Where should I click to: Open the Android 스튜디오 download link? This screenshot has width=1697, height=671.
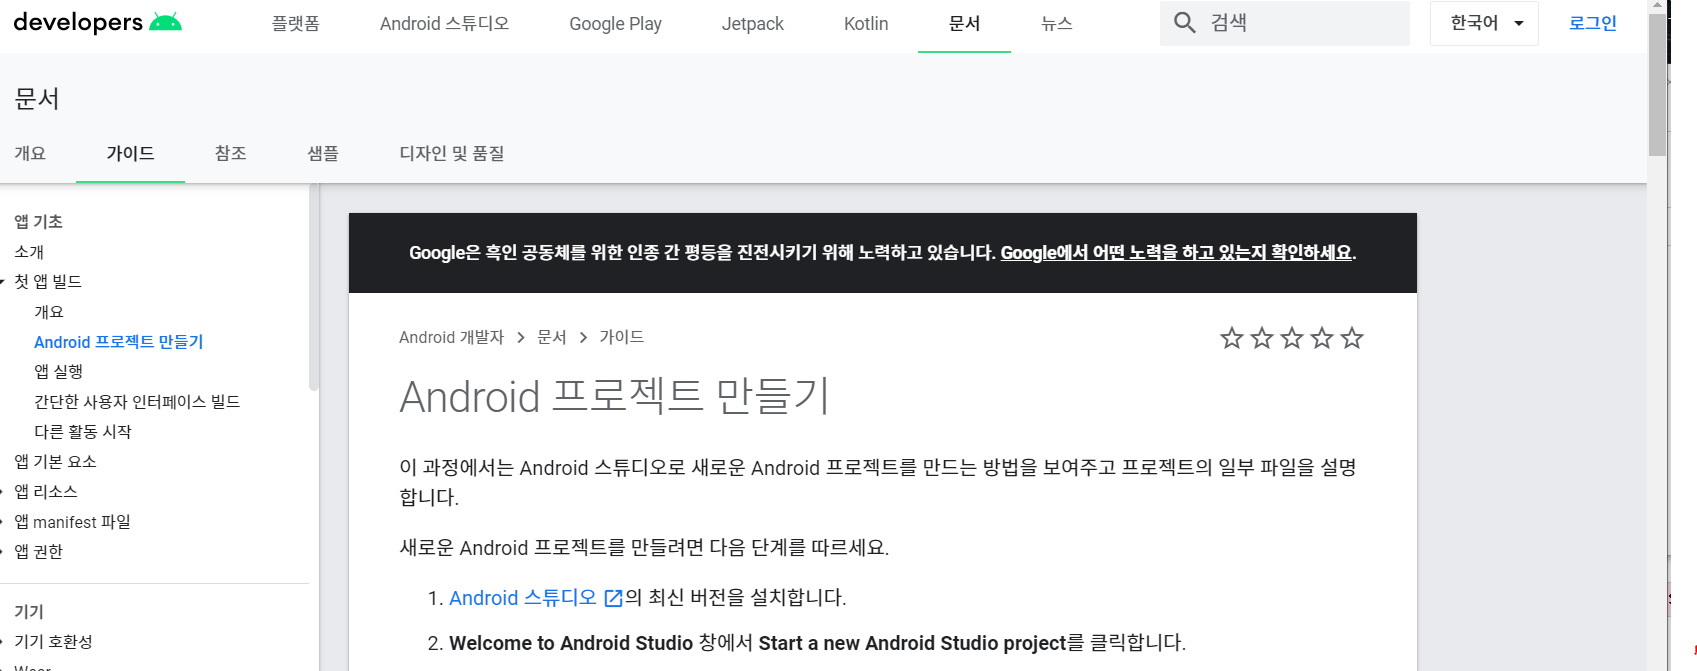click(523, 598)
